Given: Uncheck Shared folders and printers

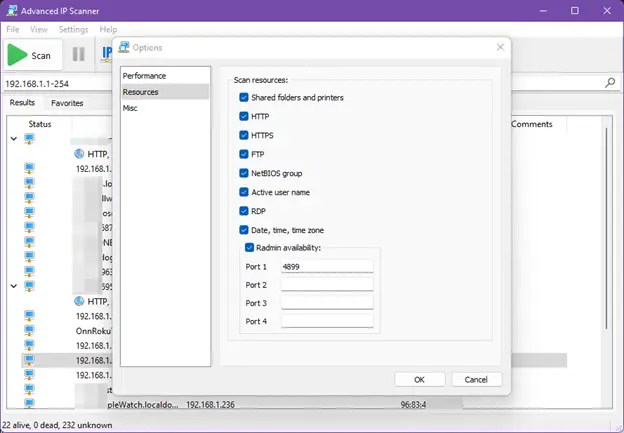Looking at the screenshot, I should click(x=244, y=98).
